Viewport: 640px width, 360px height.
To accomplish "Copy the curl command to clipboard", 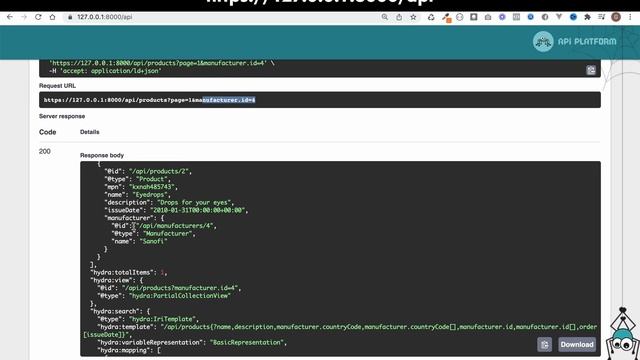I will pos(591,70).
